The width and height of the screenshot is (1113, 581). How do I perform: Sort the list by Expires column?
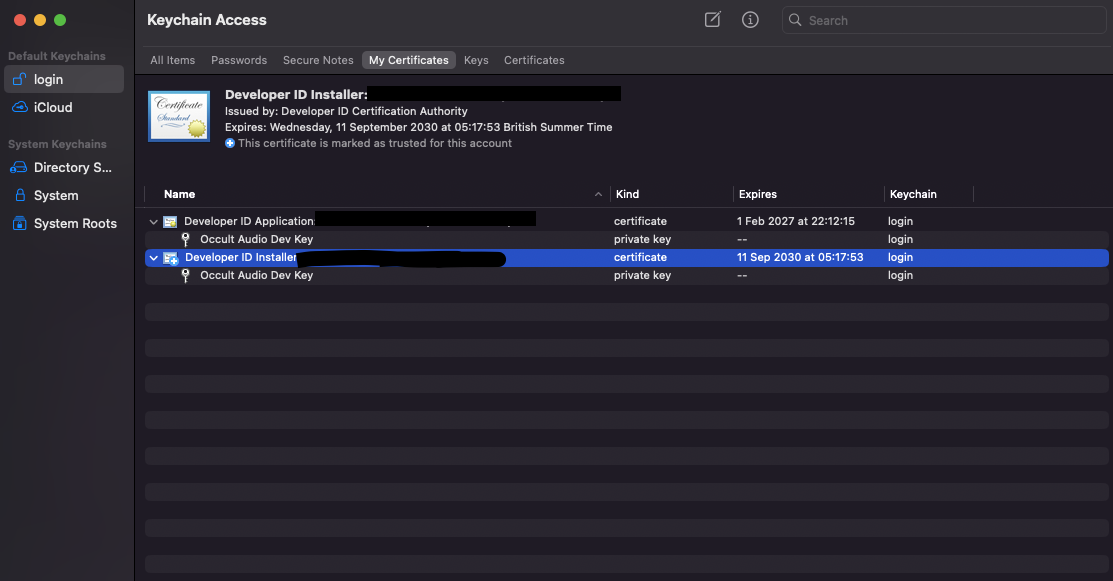[757, 194]
